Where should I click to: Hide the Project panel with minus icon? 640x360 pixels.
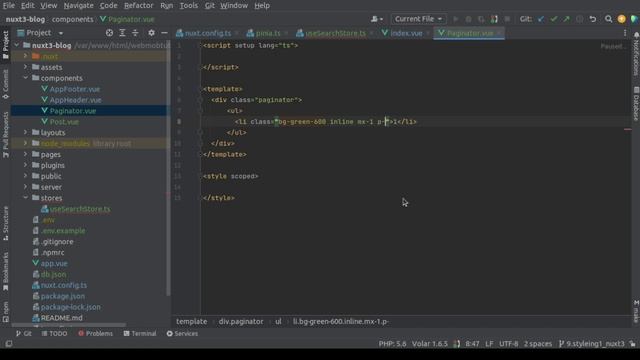(x=164, y=33)
